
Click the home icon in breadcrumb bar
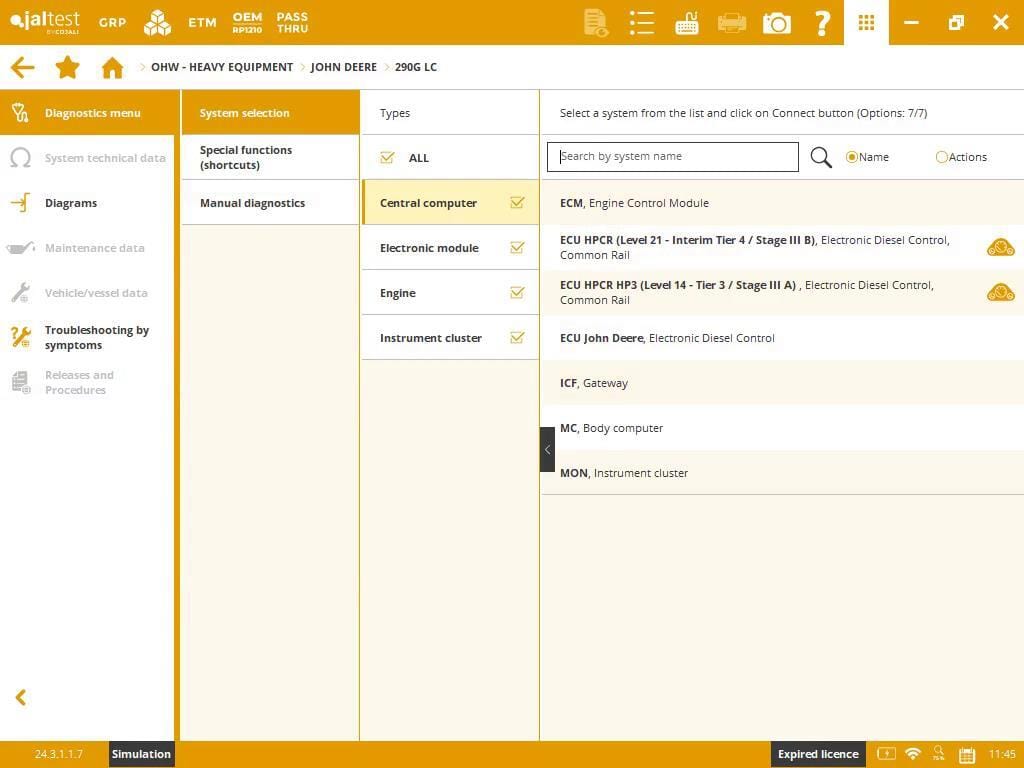(112, 67)
